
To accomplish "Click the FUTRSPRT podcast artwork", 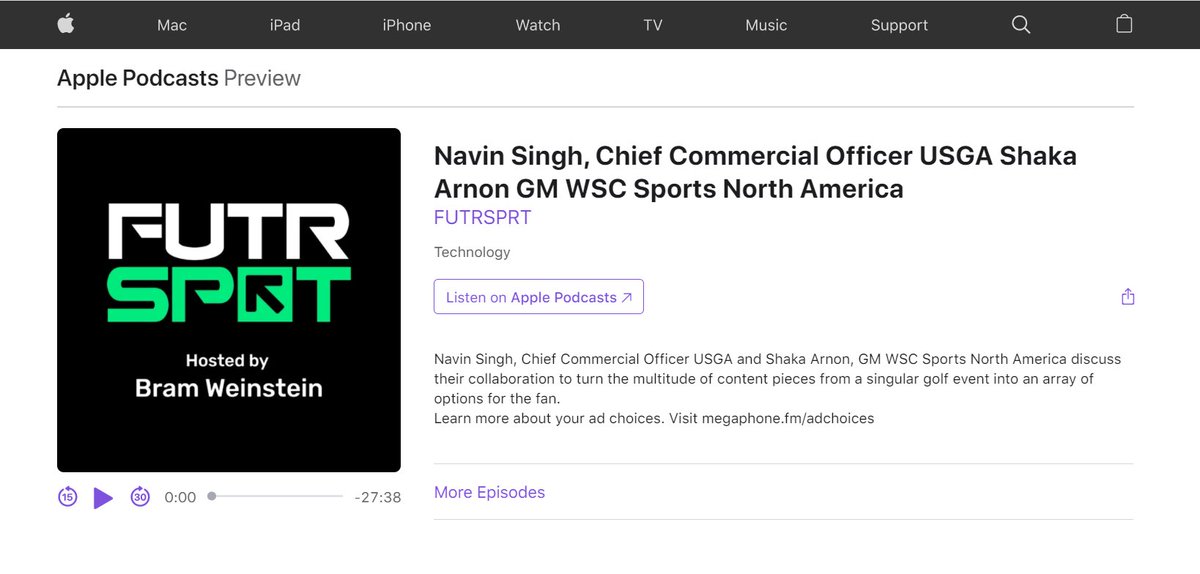I will [229, 300].
